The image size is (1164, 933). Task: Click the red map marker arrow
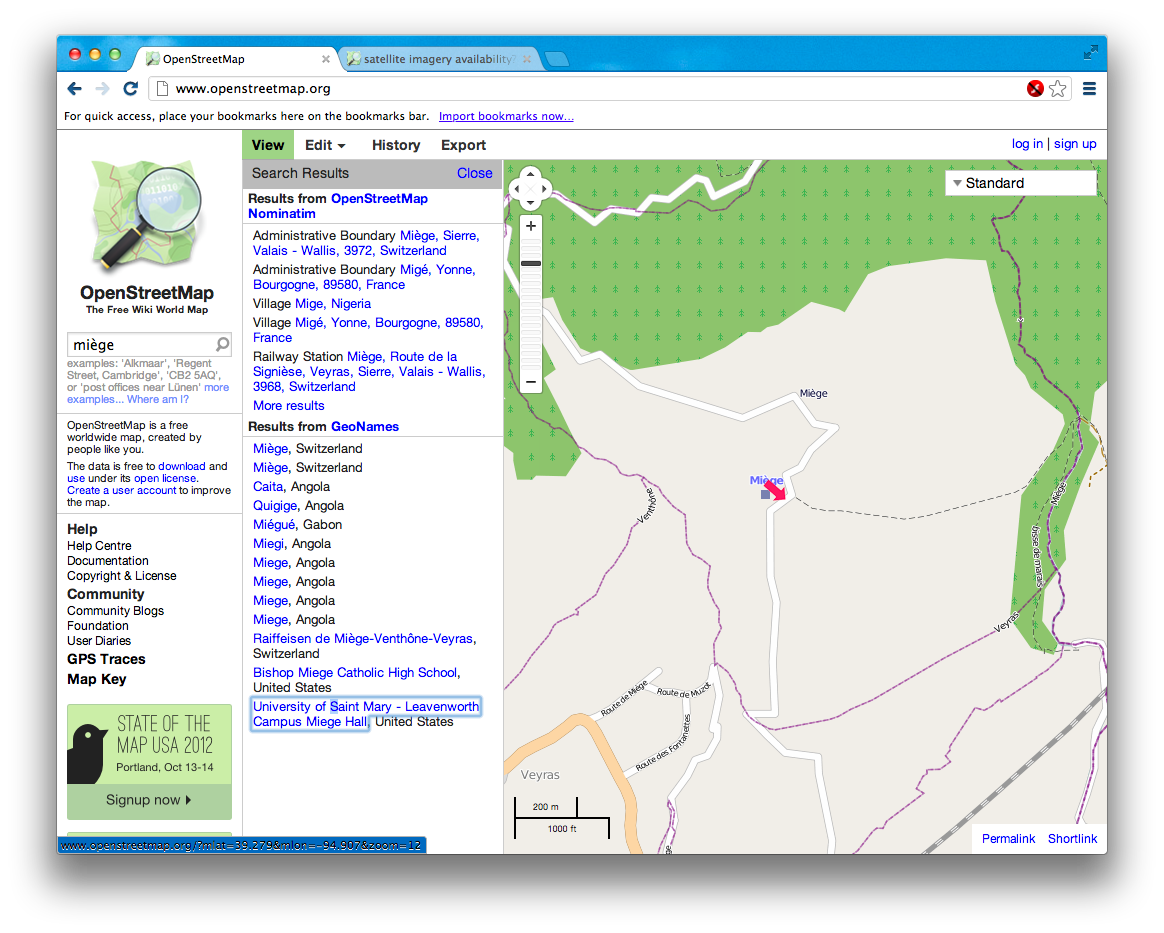776,489
